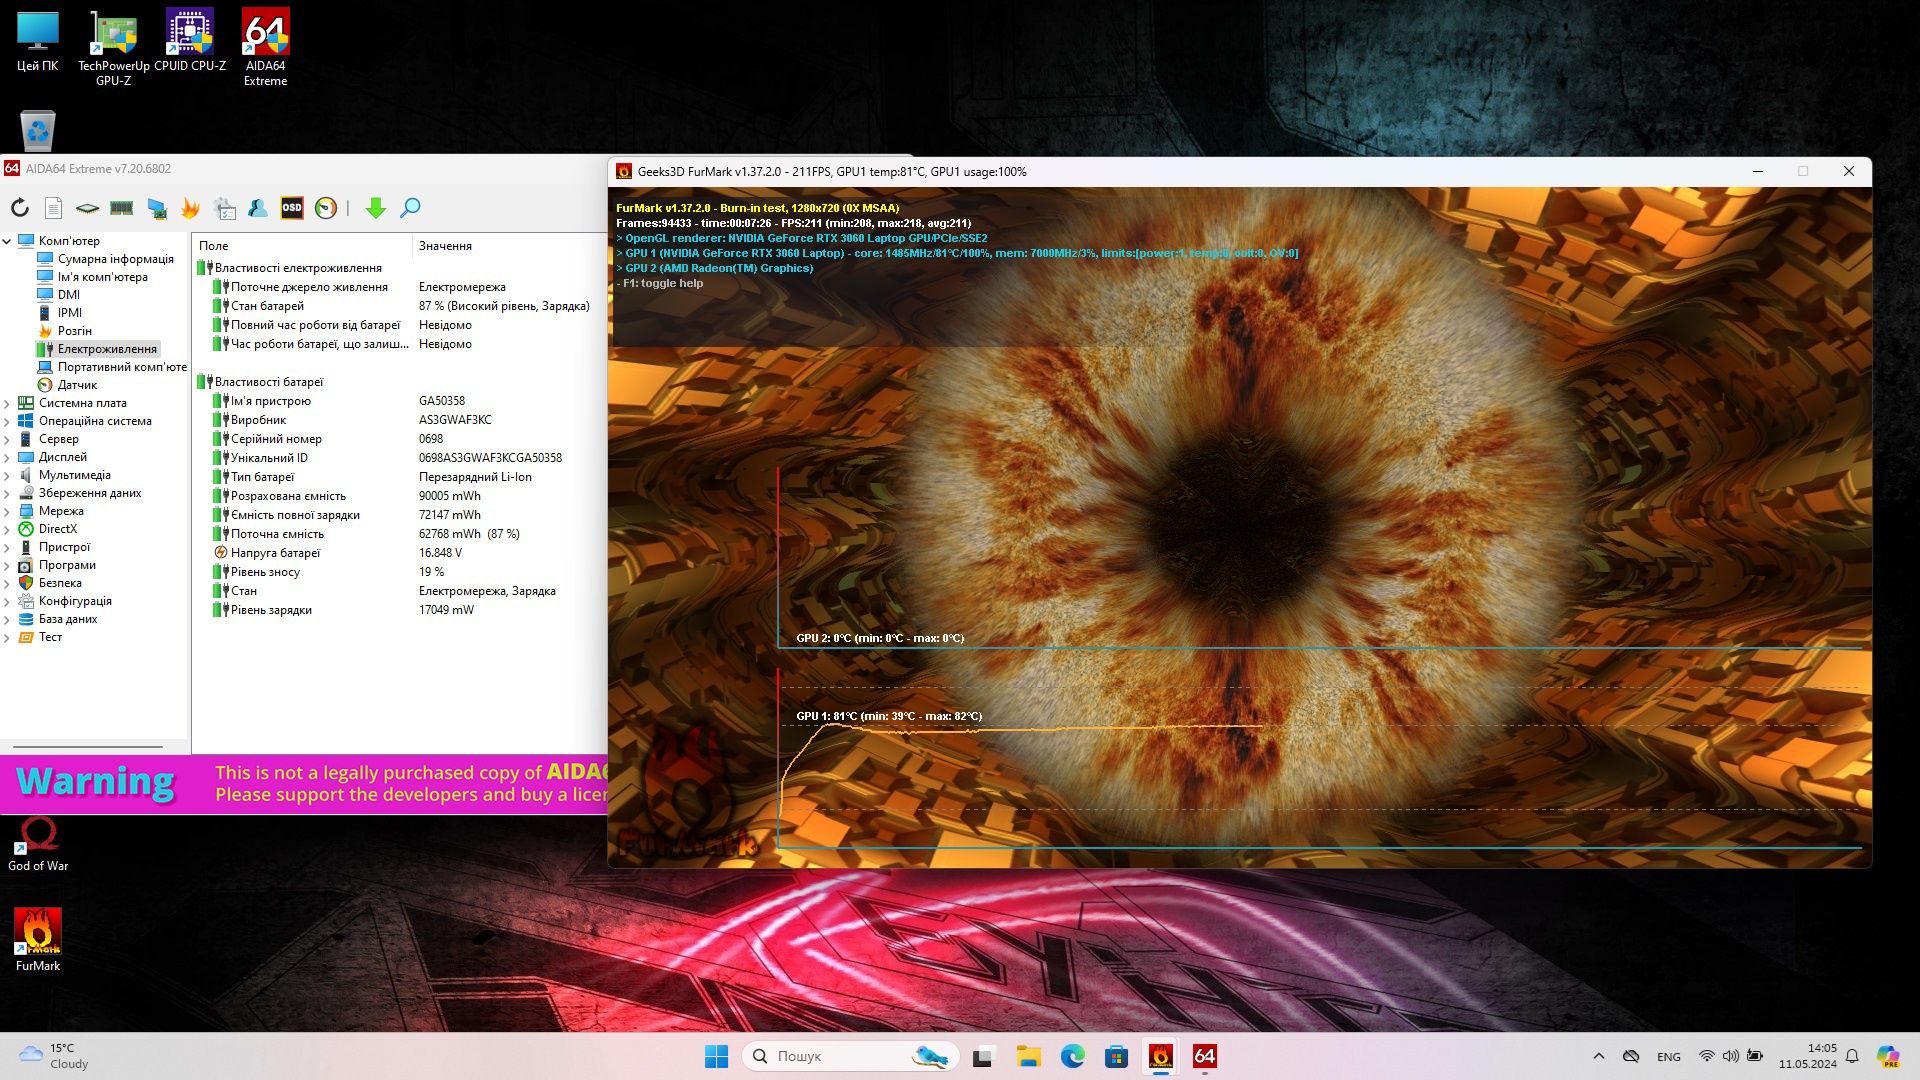The width and height of the screenshot is (1920, 1080).
Task: Click the blue users toolbar icon
Action: [258, 208]
